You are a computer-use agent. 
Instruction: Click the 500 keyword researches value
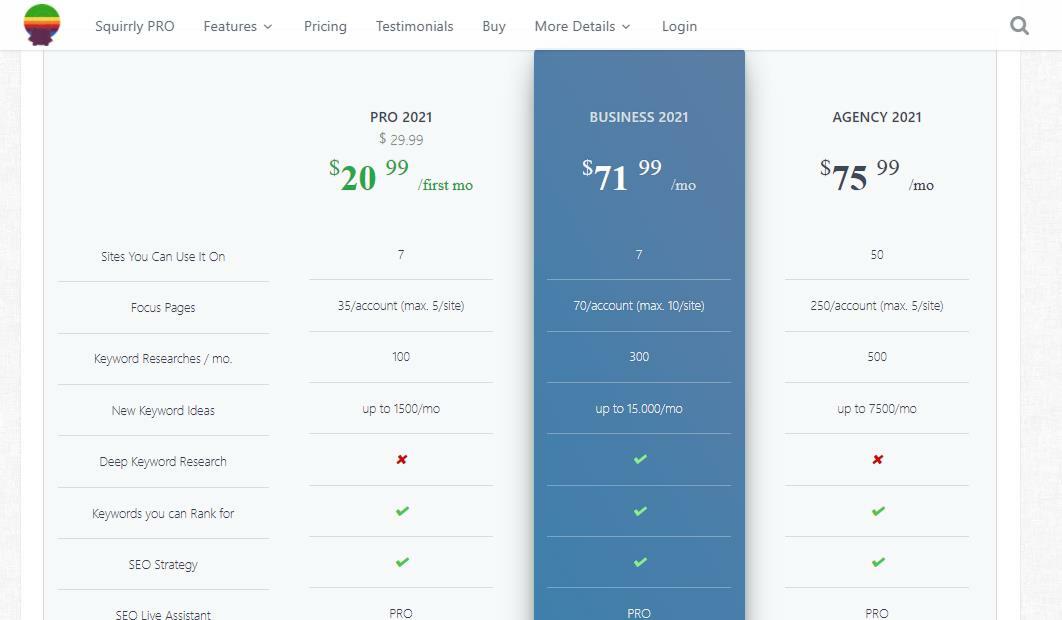[877, 356]
